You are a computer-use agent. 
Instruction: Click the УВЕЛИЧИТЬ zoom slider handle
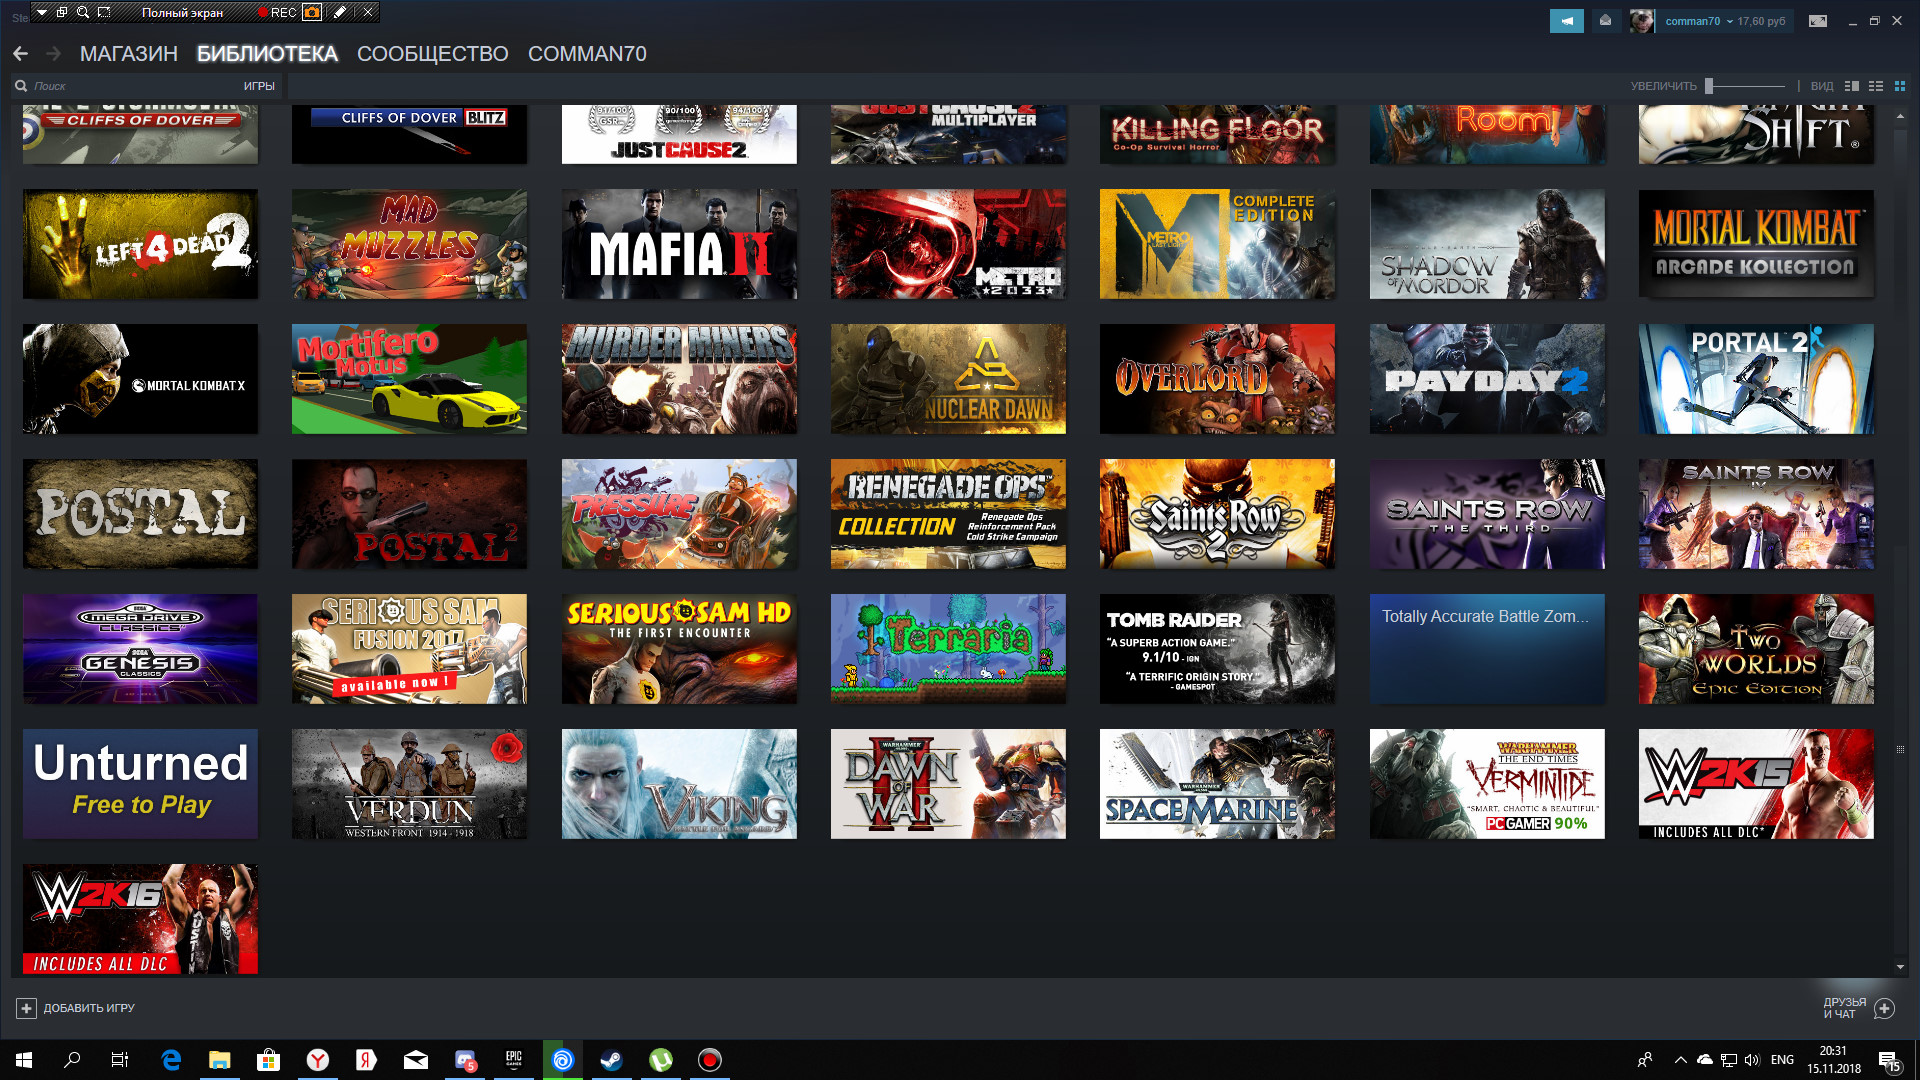pos(1709,86)
